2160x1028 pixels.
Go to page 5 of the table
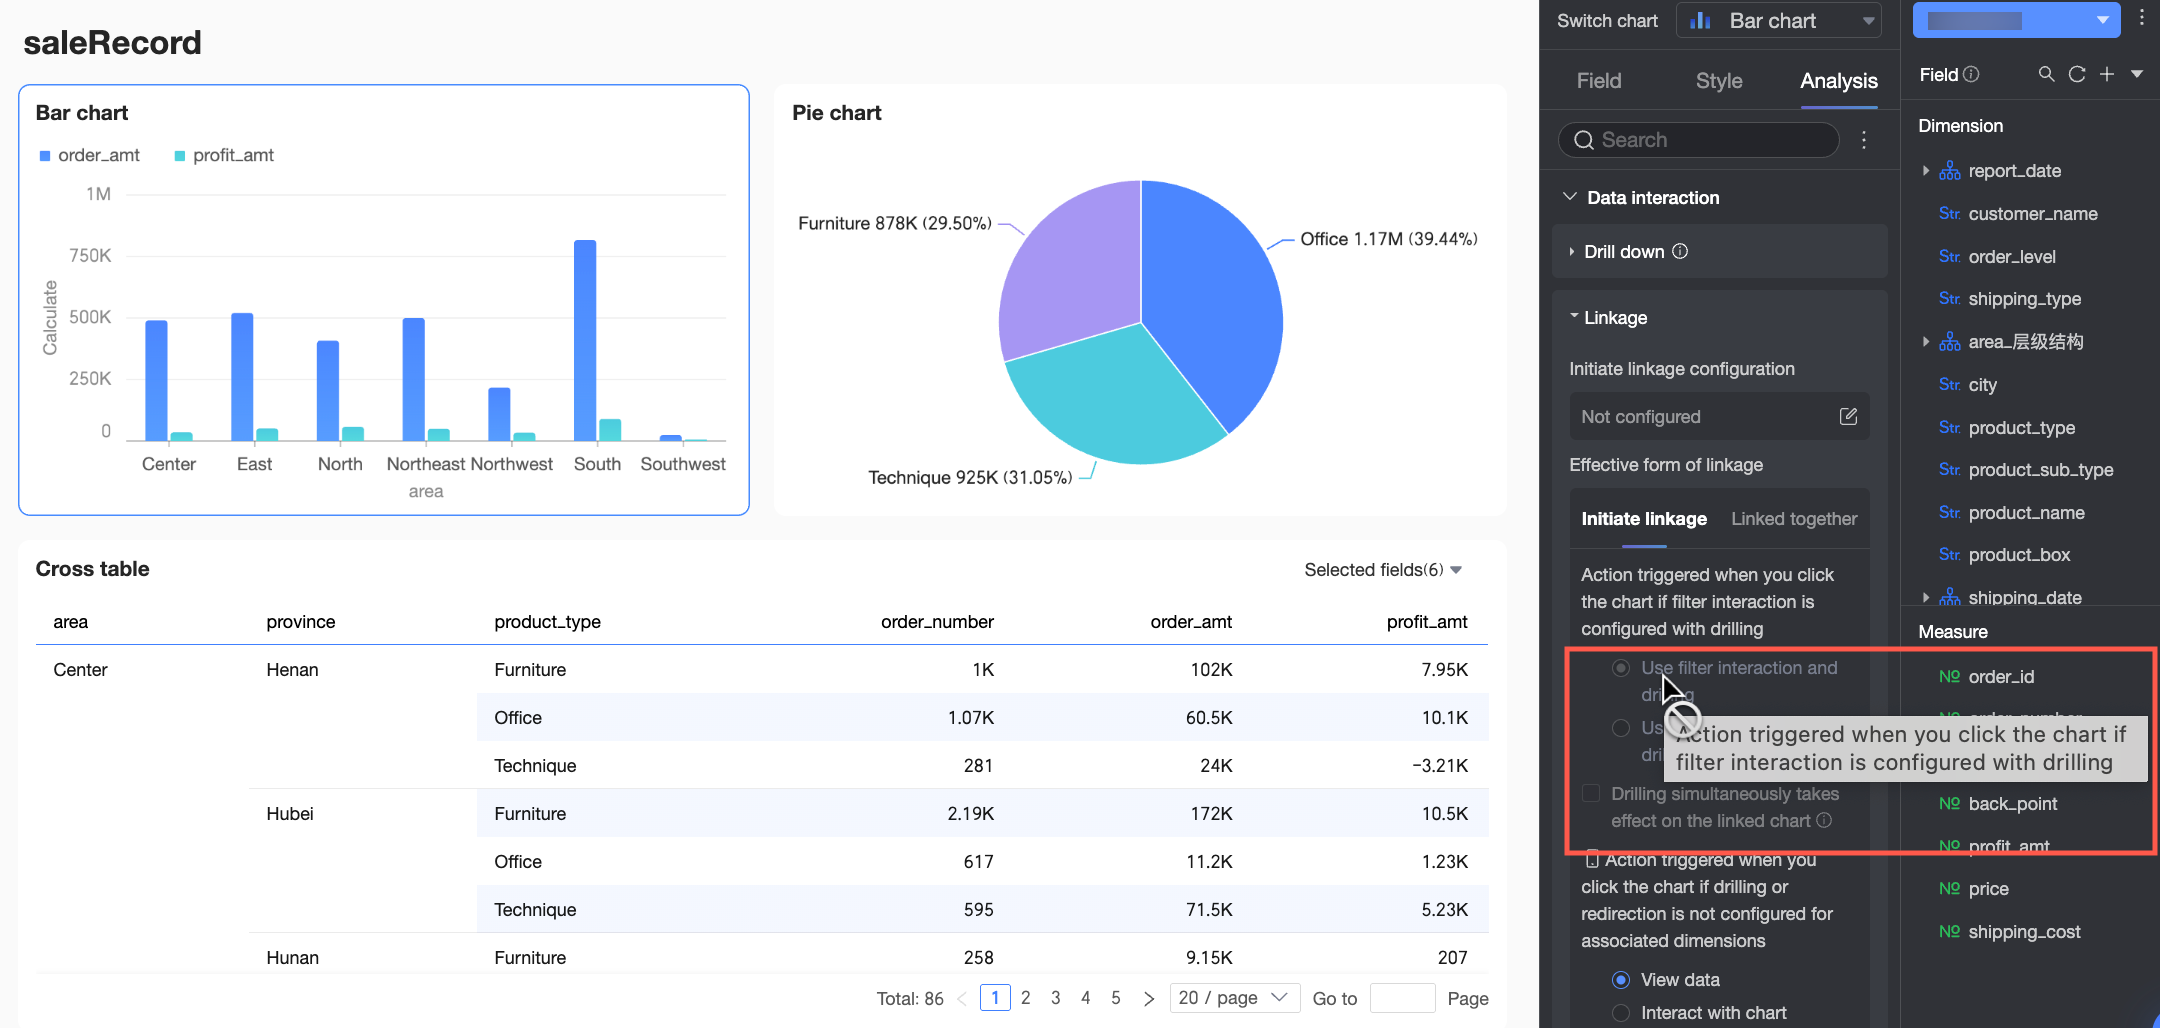pyautogui.click(x=1116, y=998)
